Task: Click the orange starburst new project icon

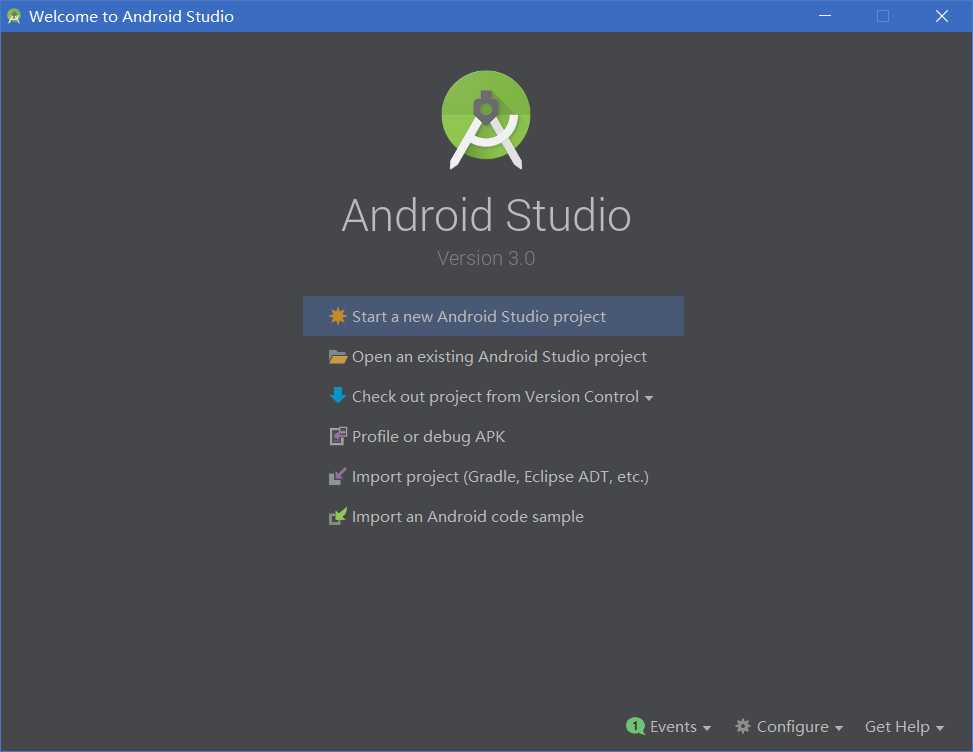Action: 337,316
